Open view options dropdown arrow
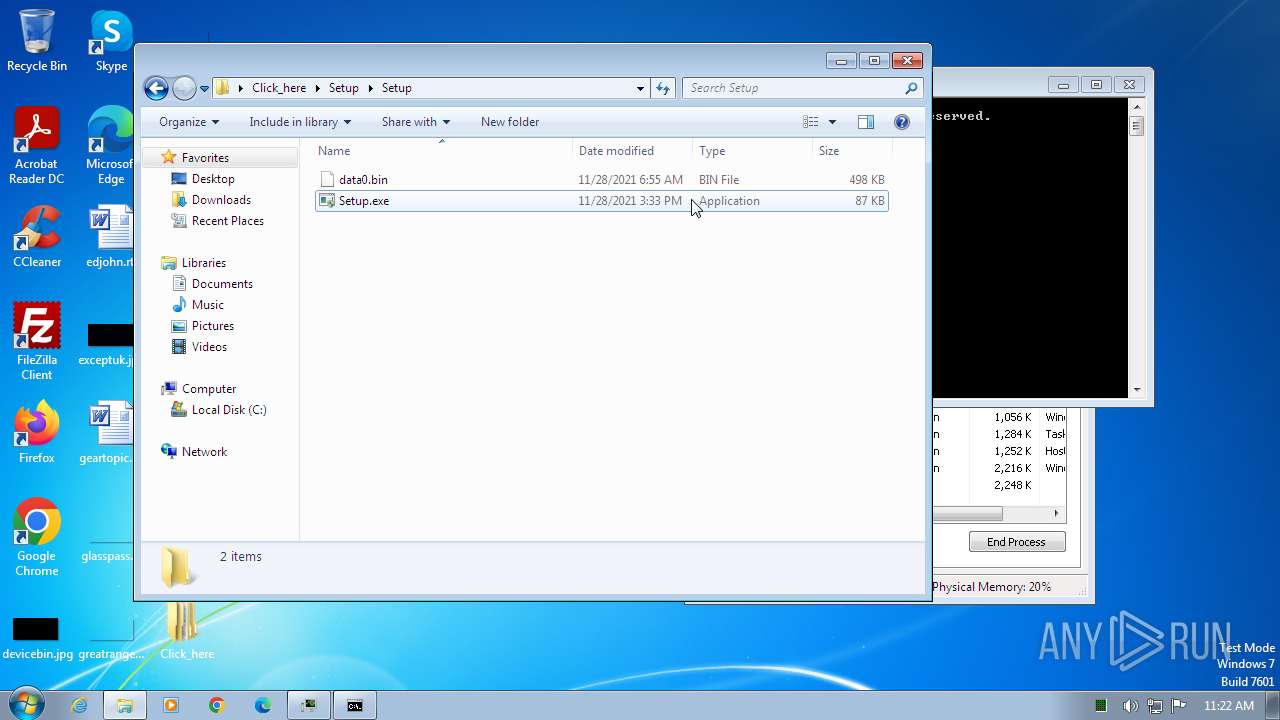The height and width of the screenshot is (720, 1280). click(832, 122)
